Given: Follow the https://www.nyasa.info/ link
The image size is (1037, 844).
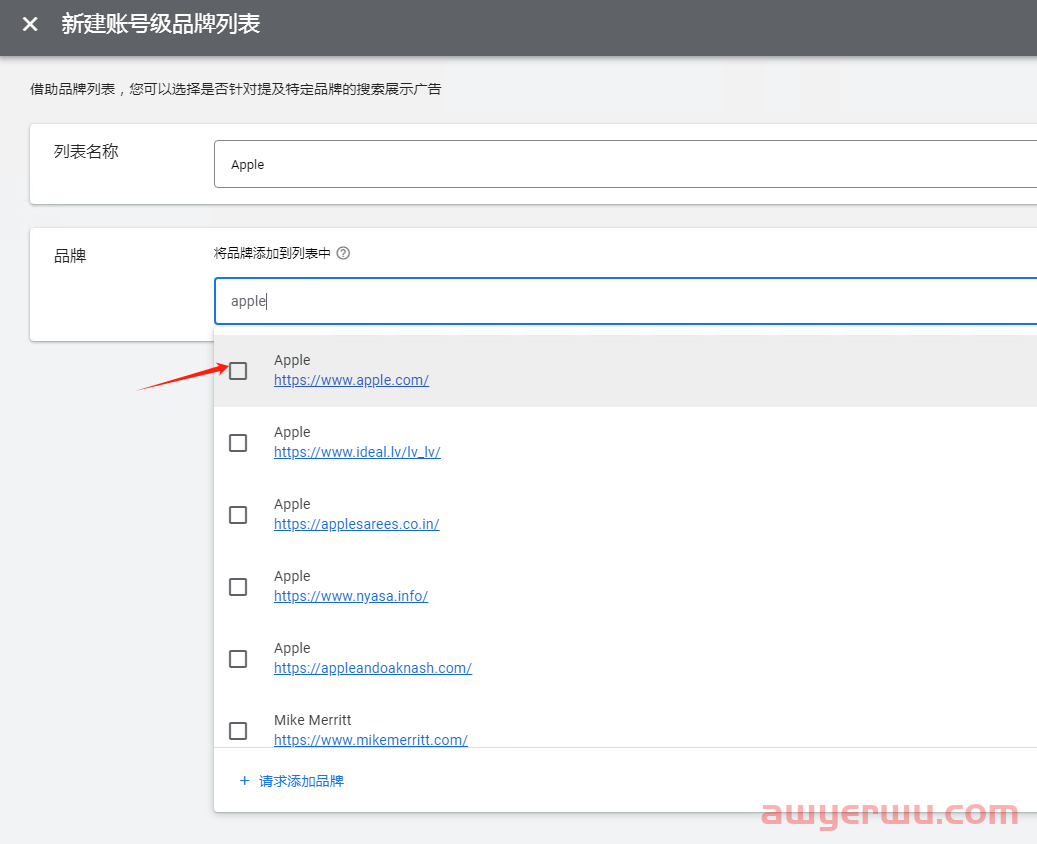Looking at the screenshot, I should point(351,597).
